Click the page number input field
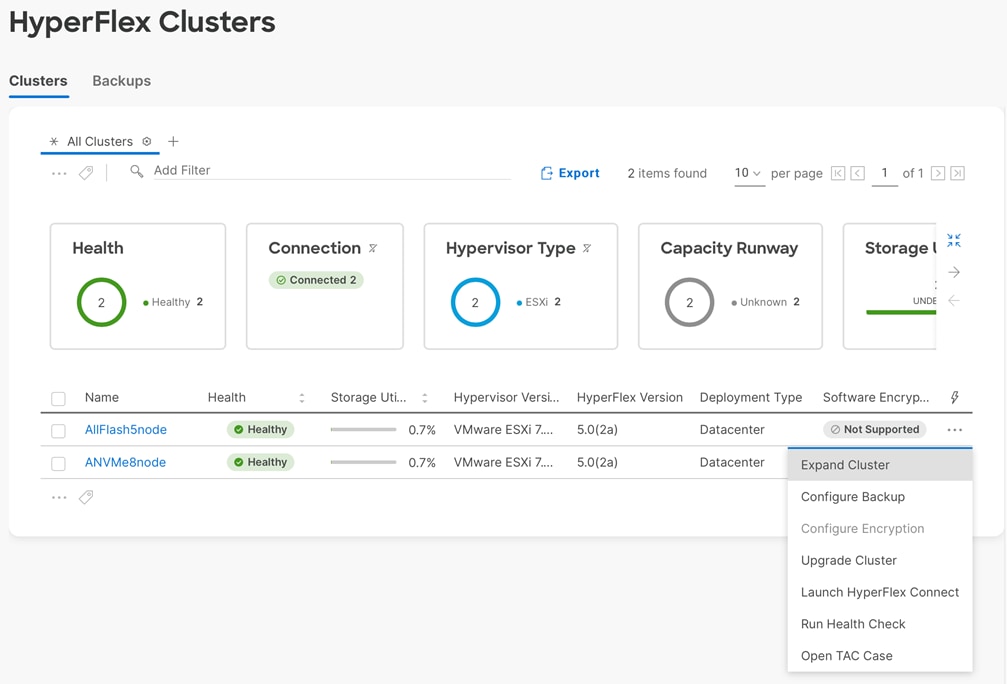Screen dimensions: 1007x684 pos(884,173)
